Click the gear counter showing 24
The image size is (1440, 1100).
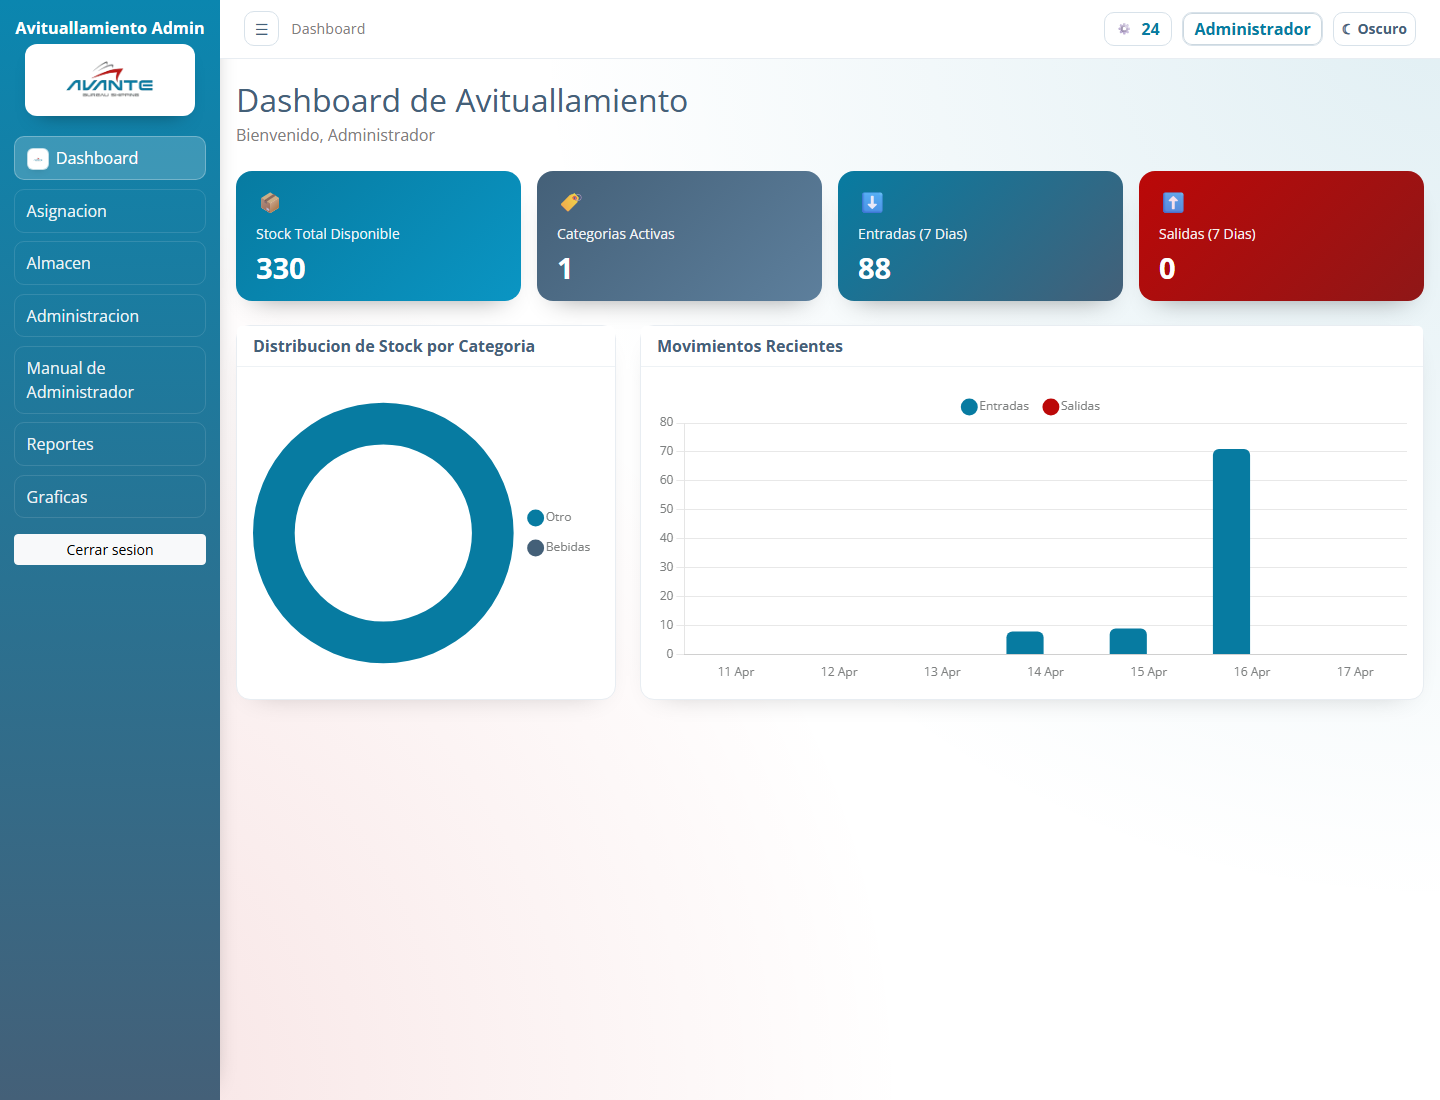(x=1137, y=29)
